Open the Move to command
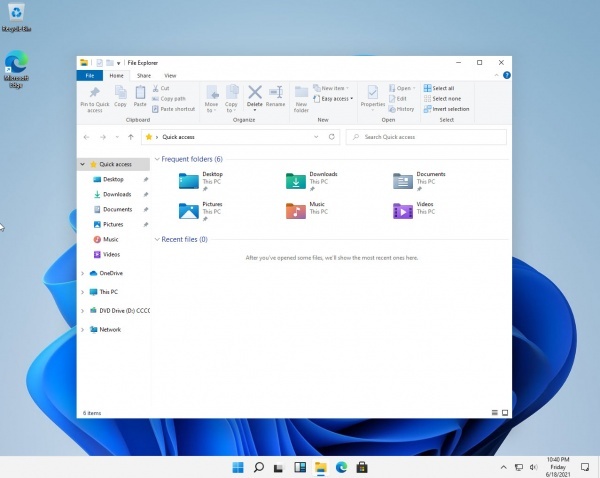This screenshot has height=478, width=600. click(x=212, y=99)
